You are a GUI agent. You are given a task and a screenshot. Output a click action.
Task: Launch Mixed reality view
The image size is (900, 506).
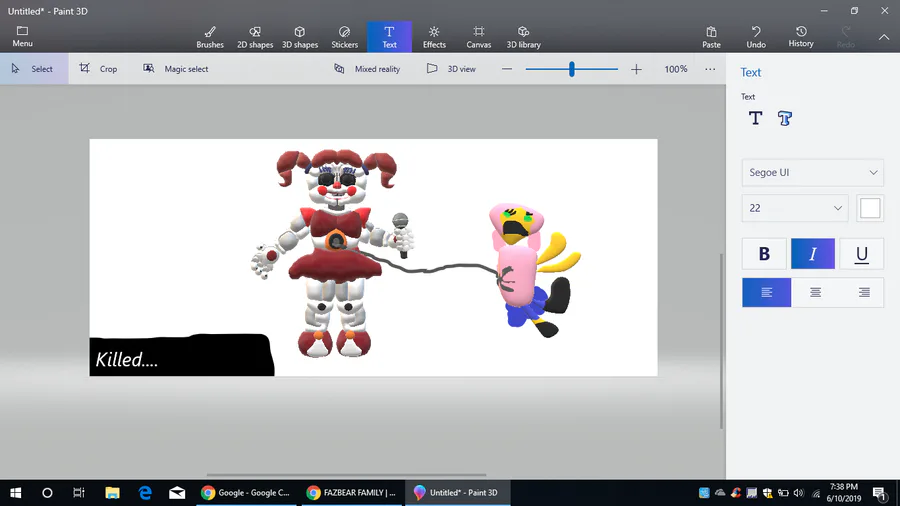[x=367, y=69]
